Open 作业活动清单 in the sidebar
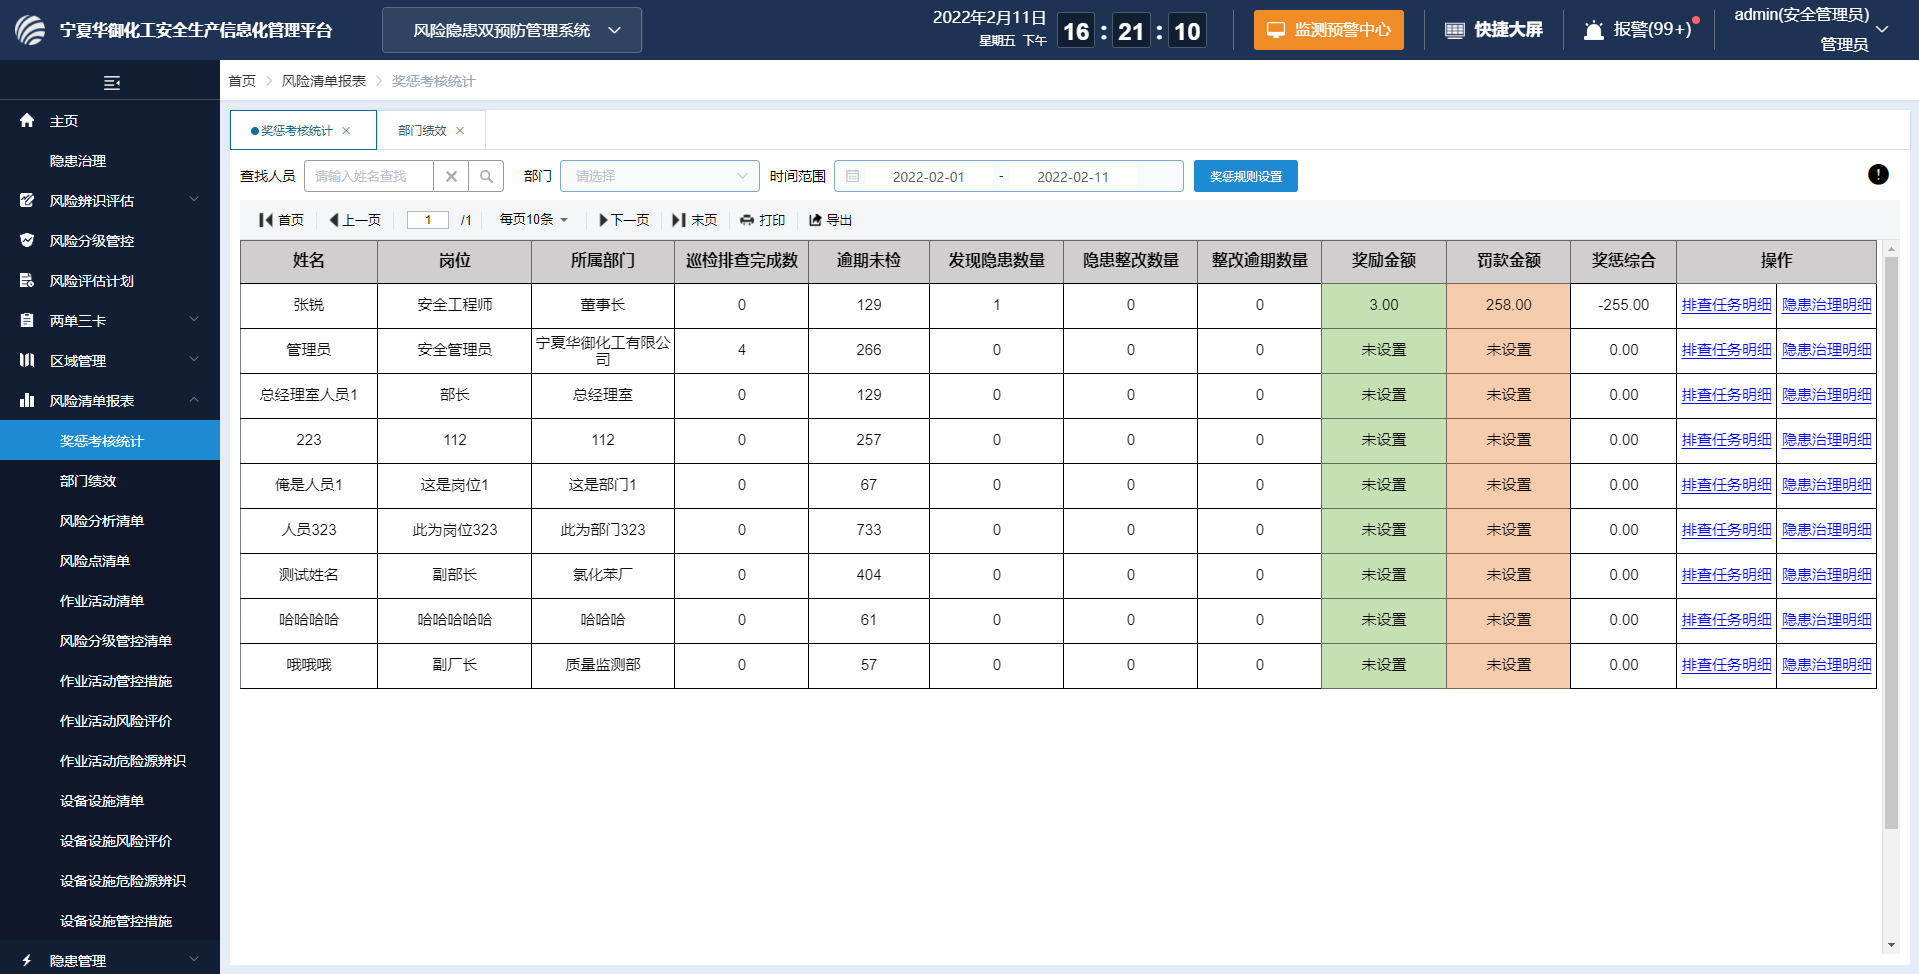Viewport: 1919px width, 974px height. pos(110,601)
